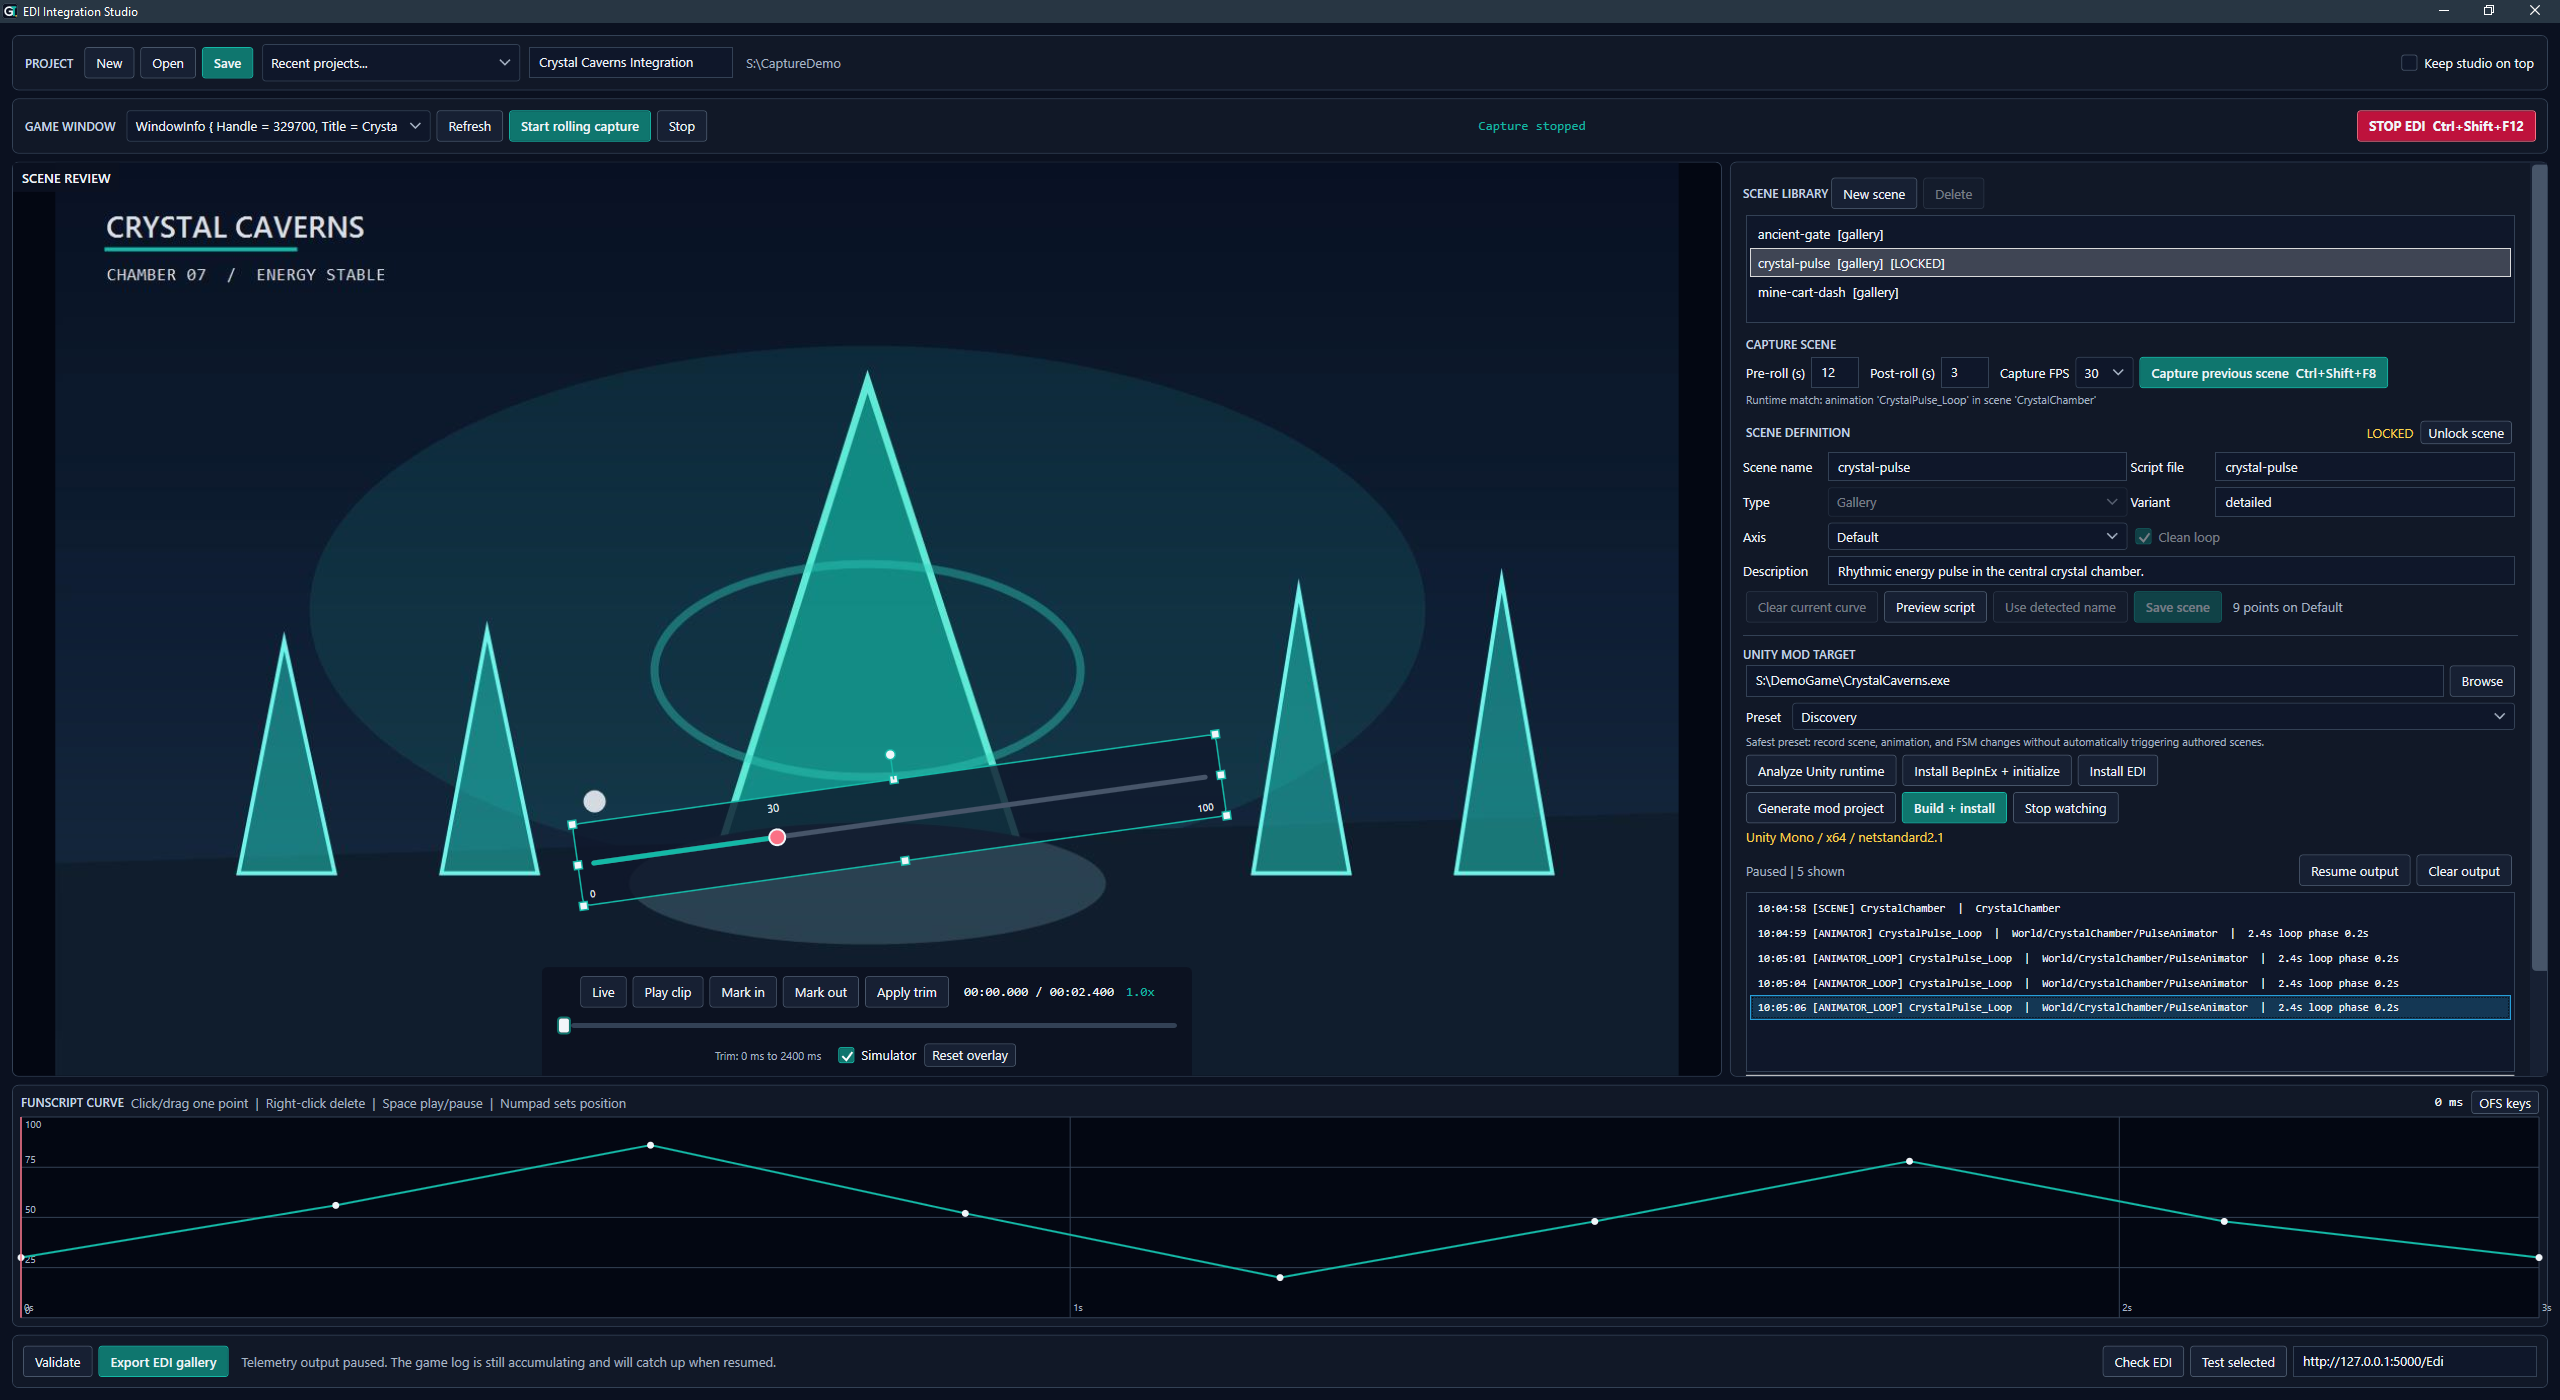The width and height of the screenshot is (2560, 1400).
Task: Open the Capture FPS dropdown
Action: pos(2103,373)
